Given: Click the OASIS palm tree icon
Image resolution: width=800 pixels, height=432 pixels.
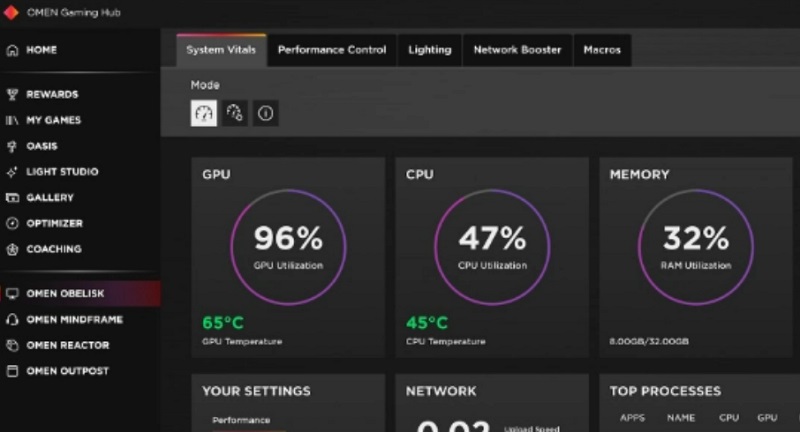Looking at the screenshot, I should [12, 146].
